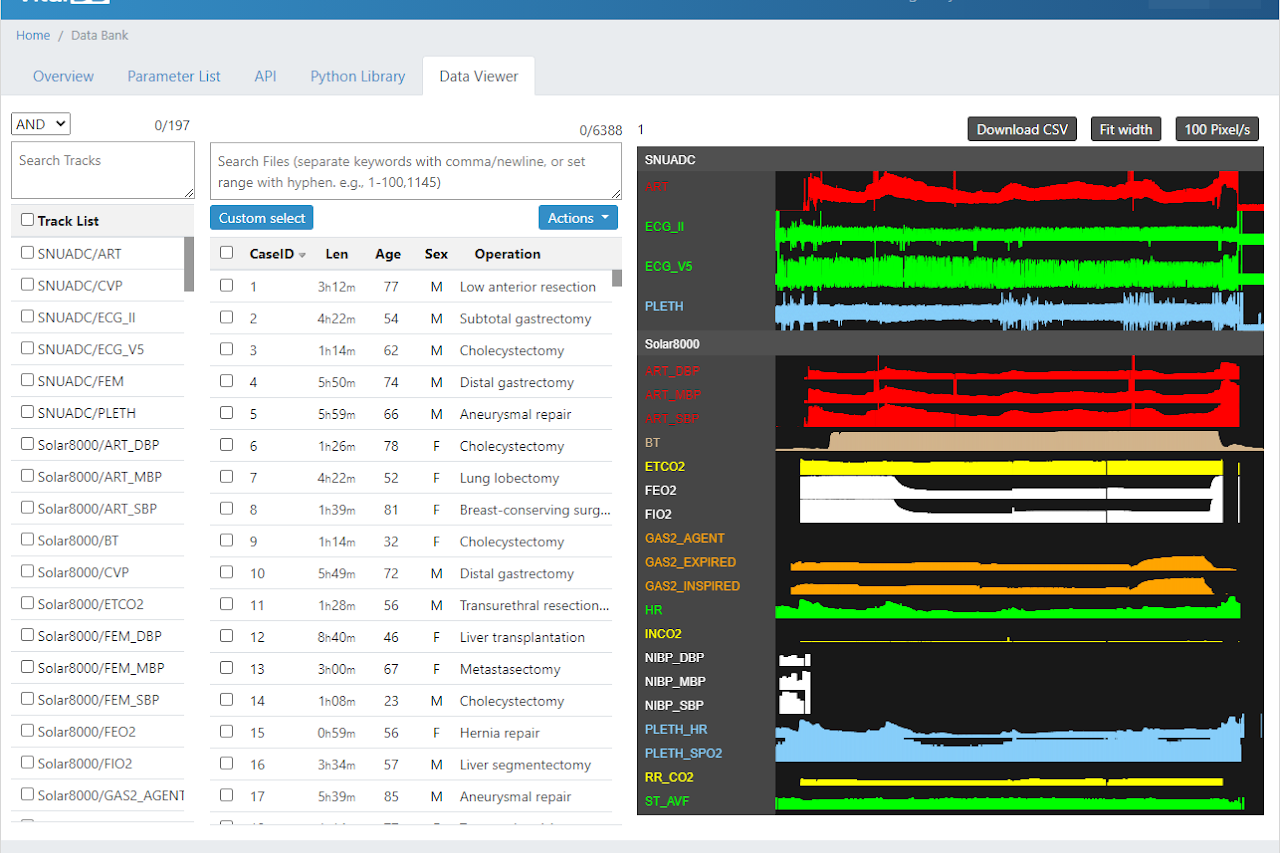Click inside the Search Tracks field
Viewport: 1280px width, 853px height.
click(103, 170)
